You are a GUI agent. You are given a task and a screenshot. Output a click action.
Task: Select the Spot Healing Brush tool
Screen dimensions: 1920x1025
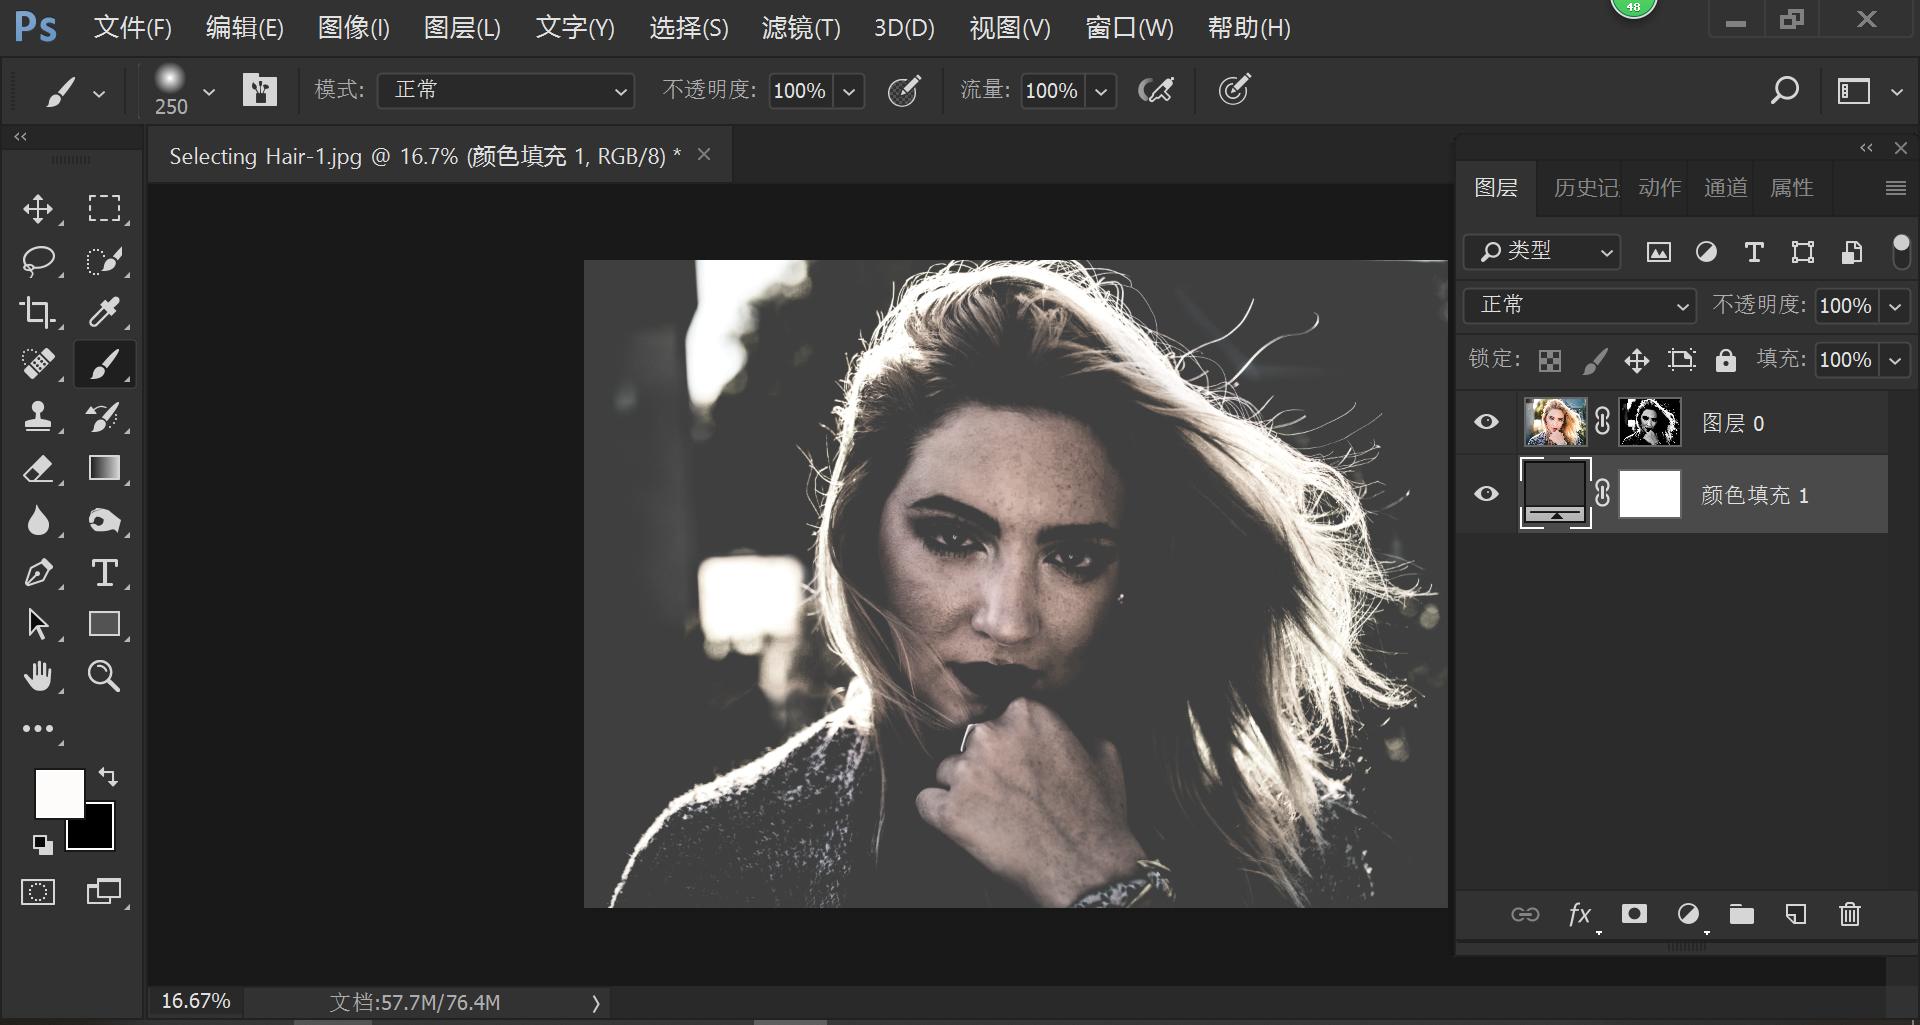tap(38, 364)
